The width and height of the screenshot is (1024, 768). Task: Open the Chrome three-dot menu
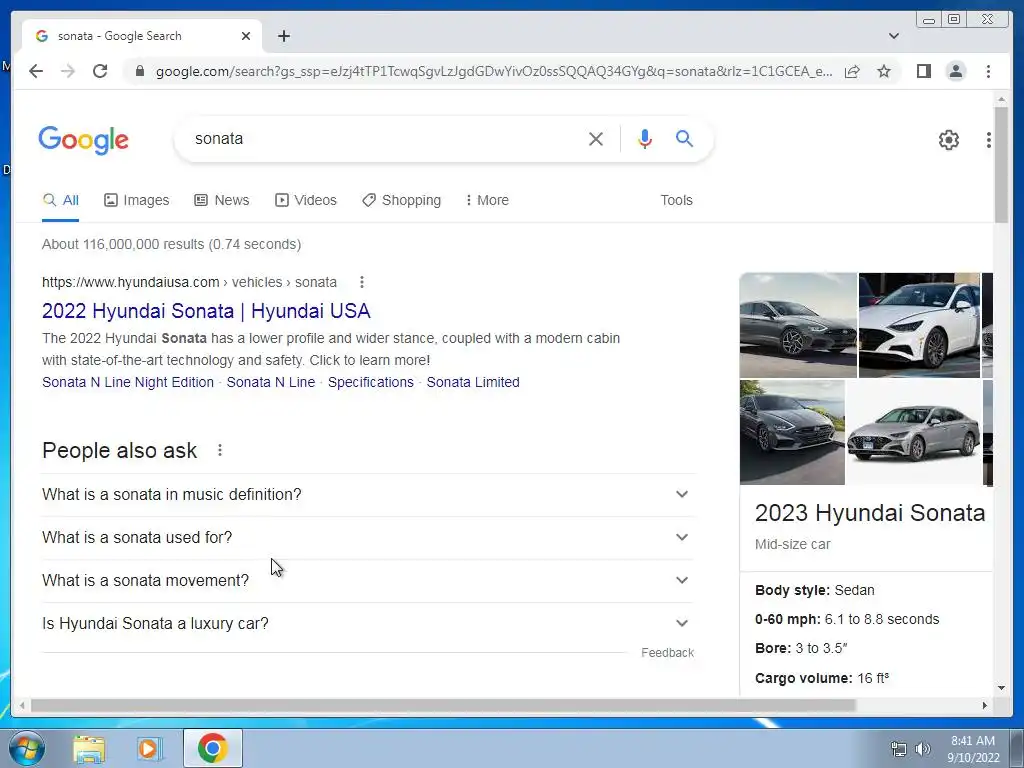coord(988,71)
